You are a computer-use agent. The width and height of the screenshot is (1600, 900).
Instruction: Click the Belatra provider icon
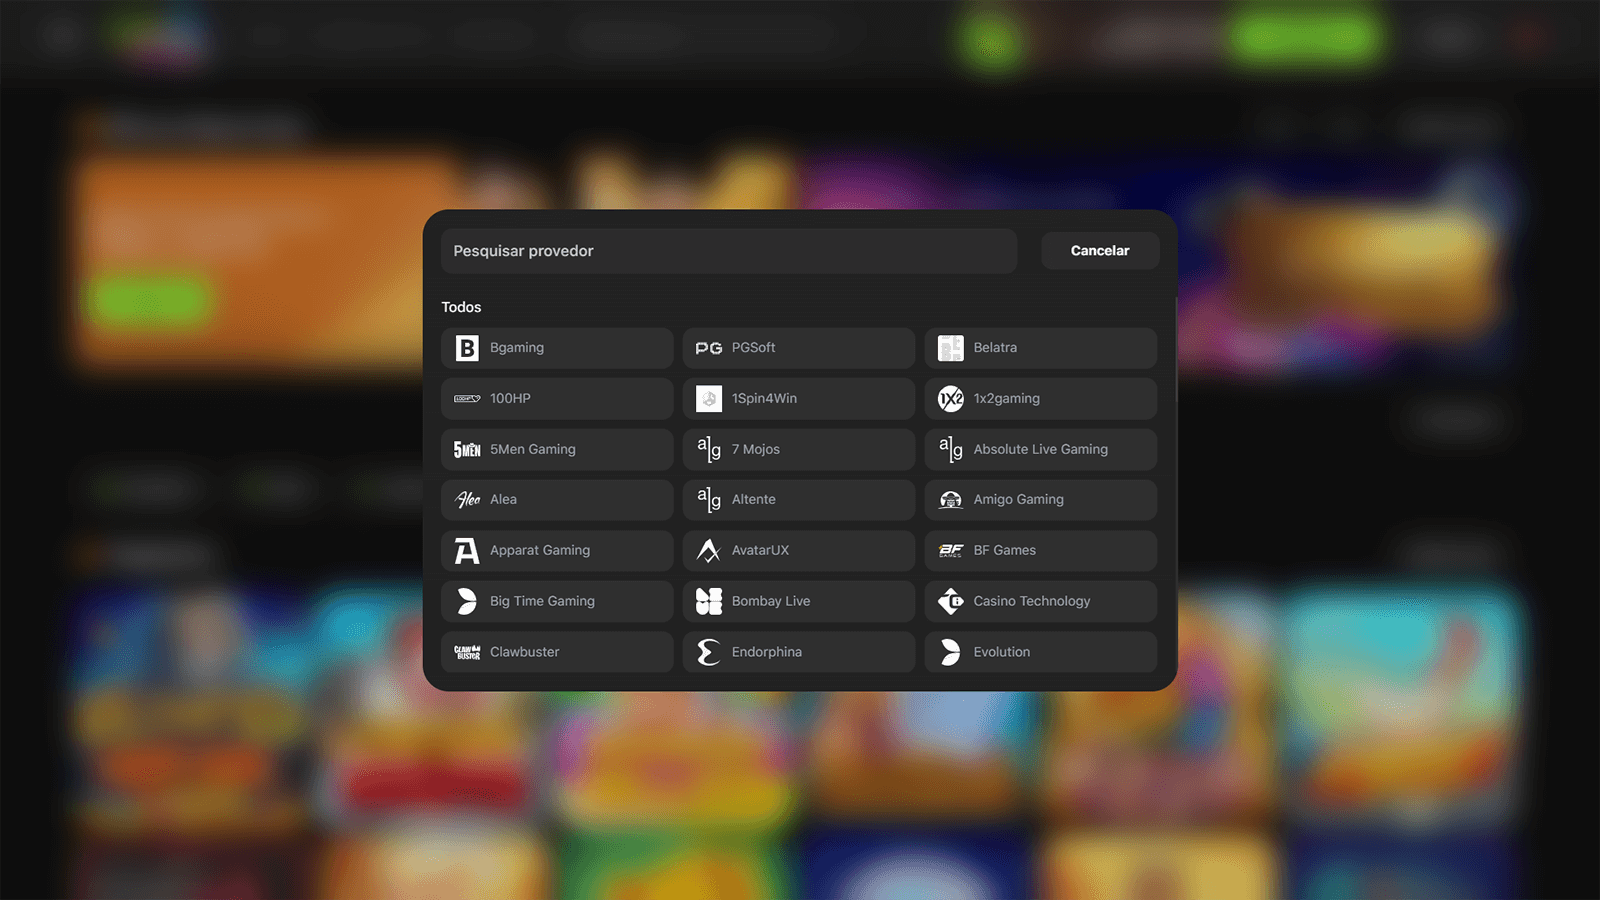pos(951,348)
